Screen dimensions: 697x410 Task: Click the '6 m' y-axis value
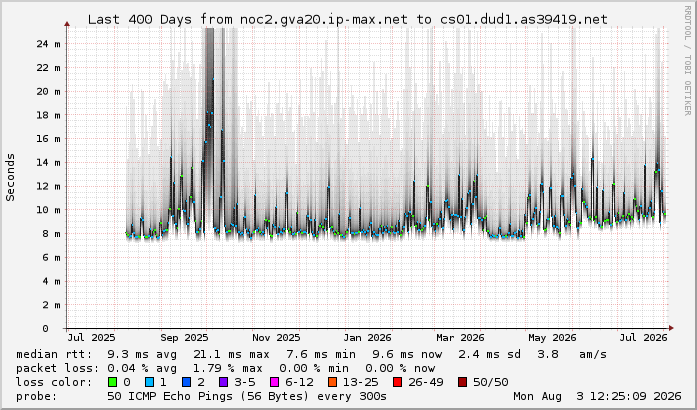tap(52, 257)
